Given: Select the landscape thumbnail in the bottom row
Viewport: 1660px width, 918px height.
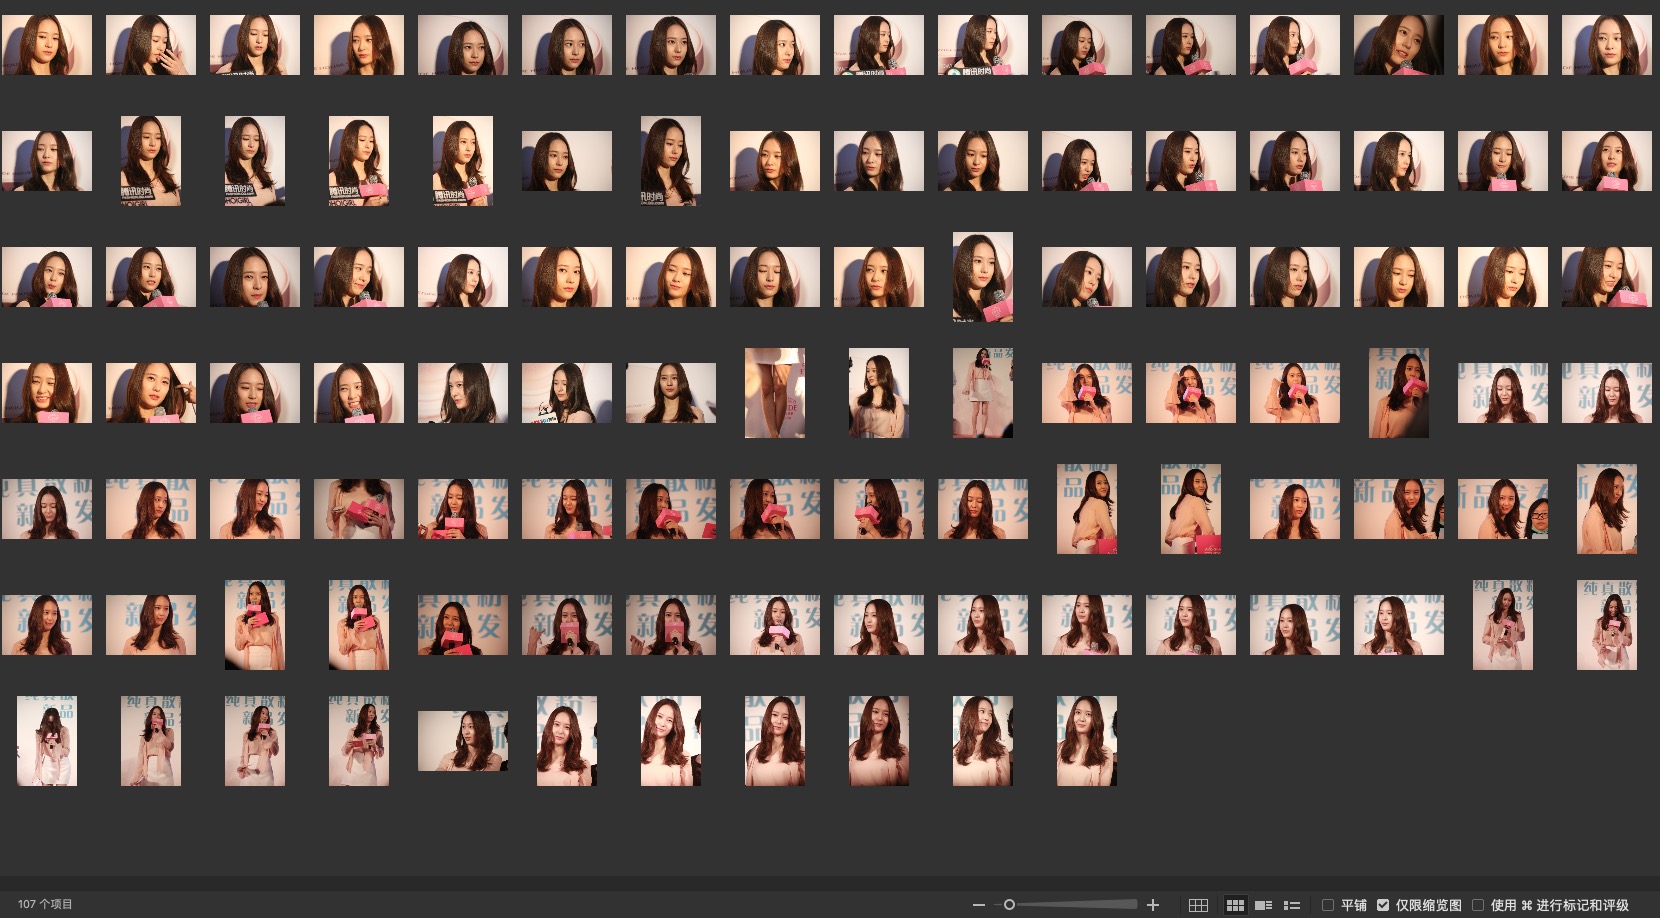Looking at the screenshot, I should 462,741.
